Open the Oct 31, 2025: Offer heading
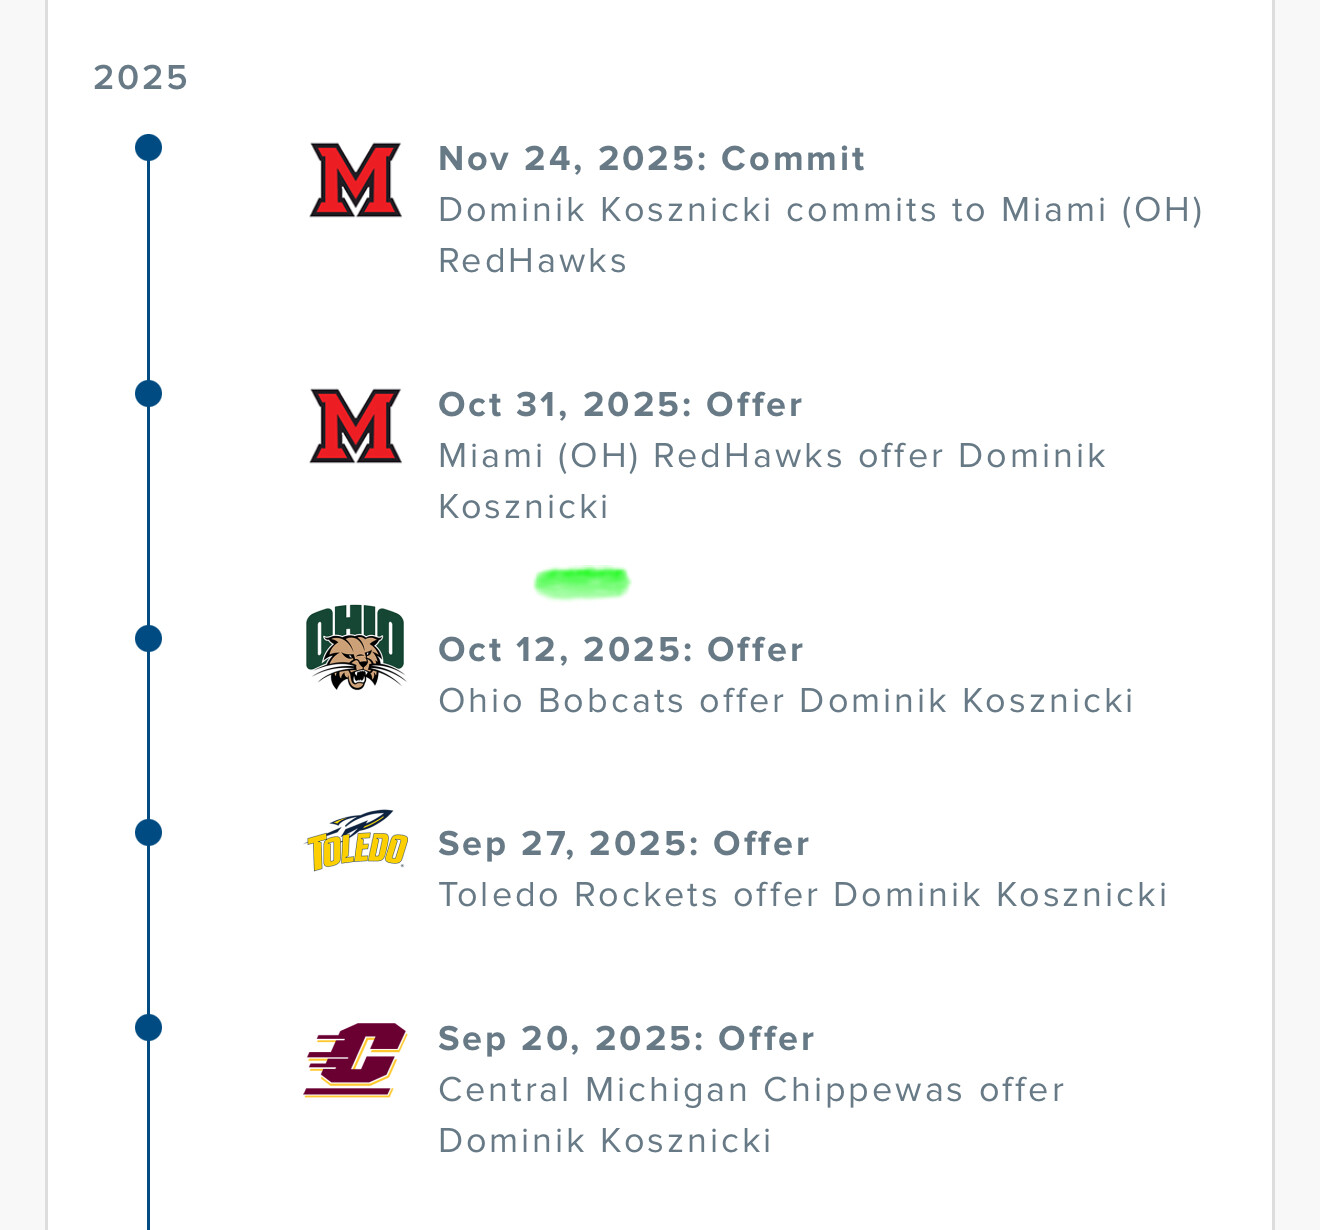The image size is (1320, 1230). 620,404
